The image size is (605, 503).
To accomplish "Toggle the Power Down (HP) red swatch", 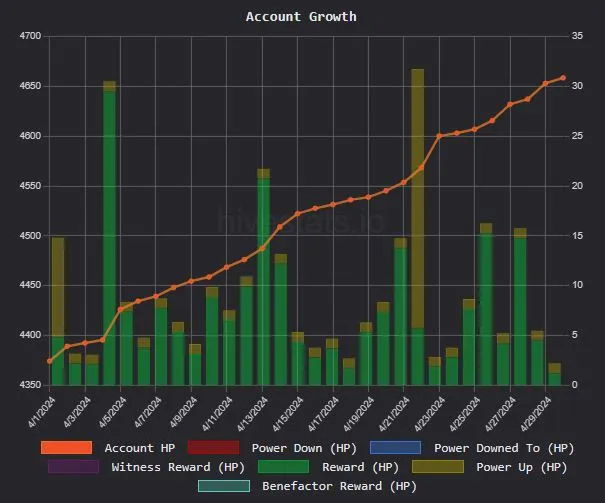I will click(213, 447).
